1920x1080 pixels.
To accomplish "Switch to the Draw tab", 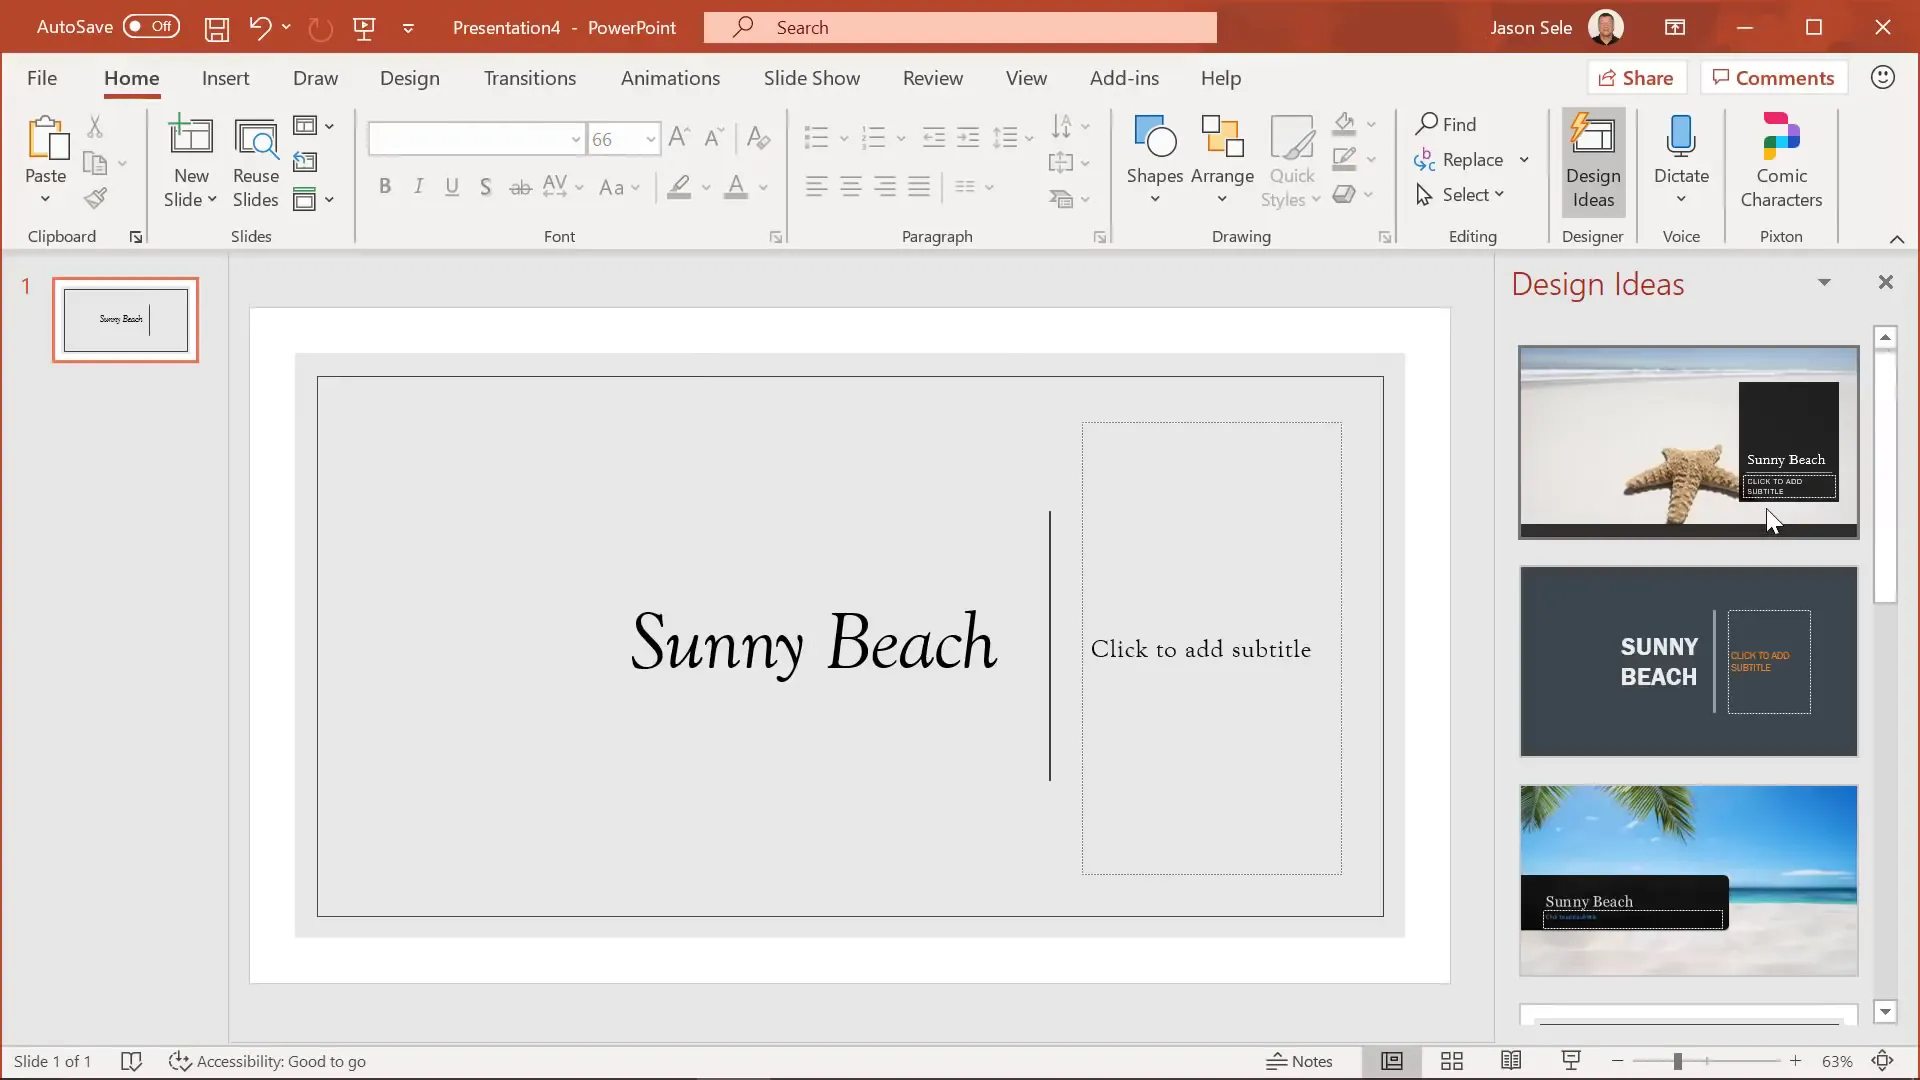I will coord(315,78).
